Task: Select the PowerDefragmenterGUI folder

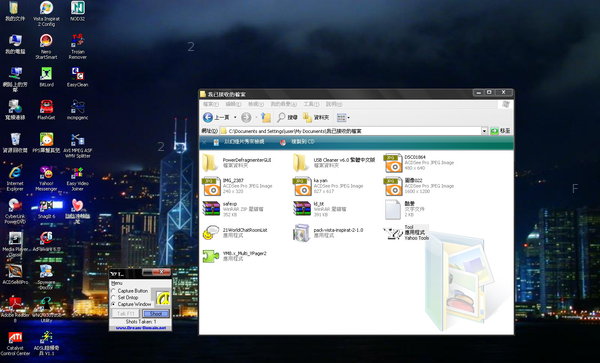Action: coord(237,163)
